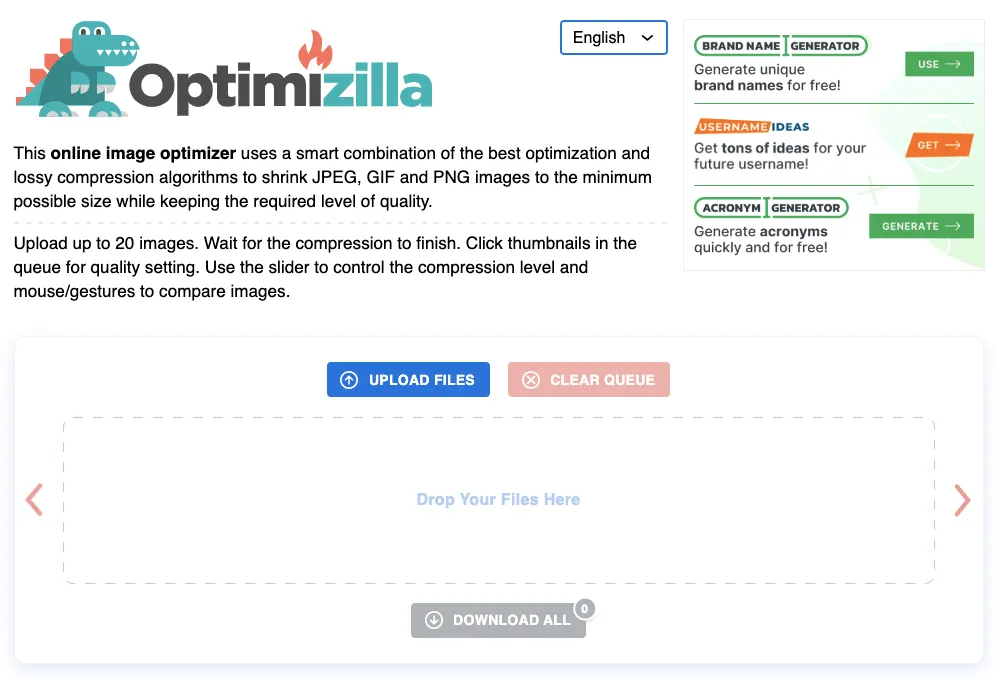Click the X circle icon in Clear Queue
The image size is (999, 680).
point(531,380)
